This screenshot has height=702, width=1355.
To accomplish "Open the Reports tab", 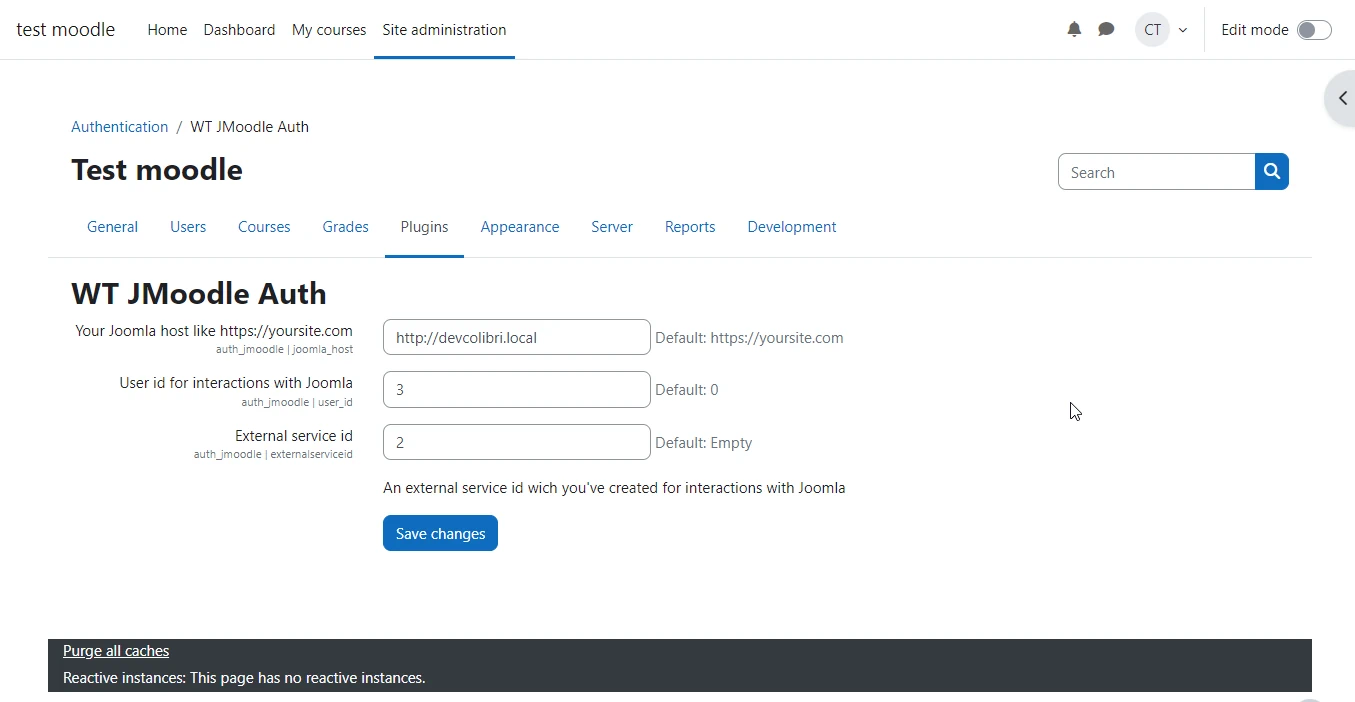I will point(690,227).
